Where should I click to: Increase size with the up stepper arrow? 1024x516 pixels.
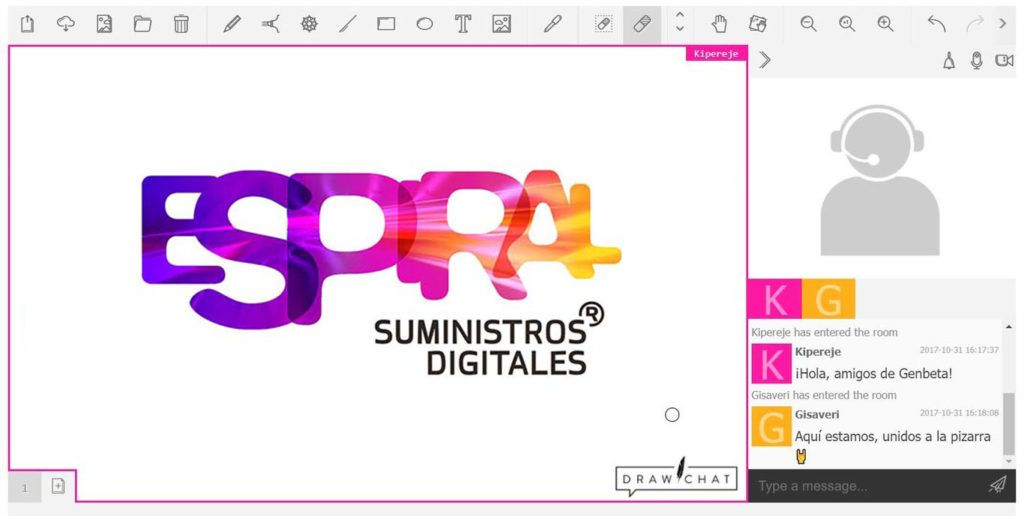[x=680, y=15]
